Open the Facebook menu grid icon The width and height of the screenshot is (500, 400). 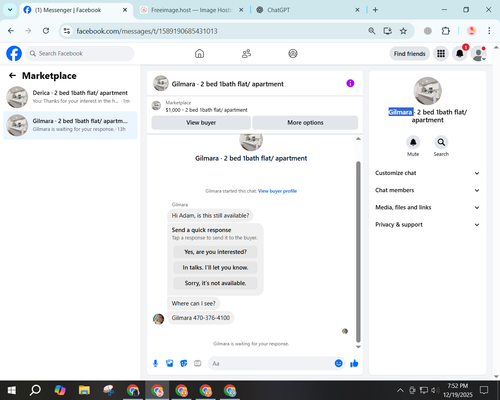pos(441,53)
